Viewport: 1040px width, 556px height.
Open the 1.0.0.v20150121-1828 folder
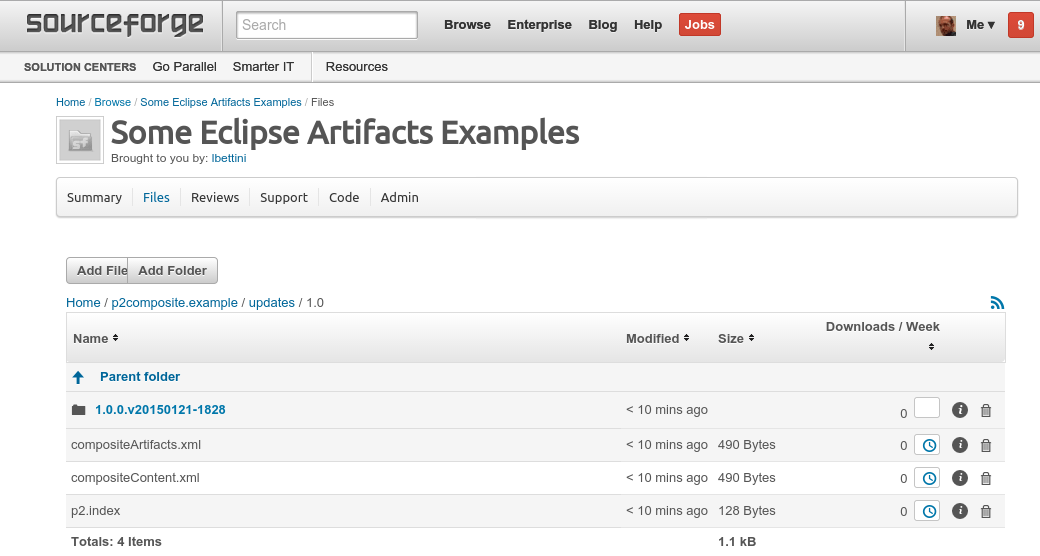click(x=160, y=410)
